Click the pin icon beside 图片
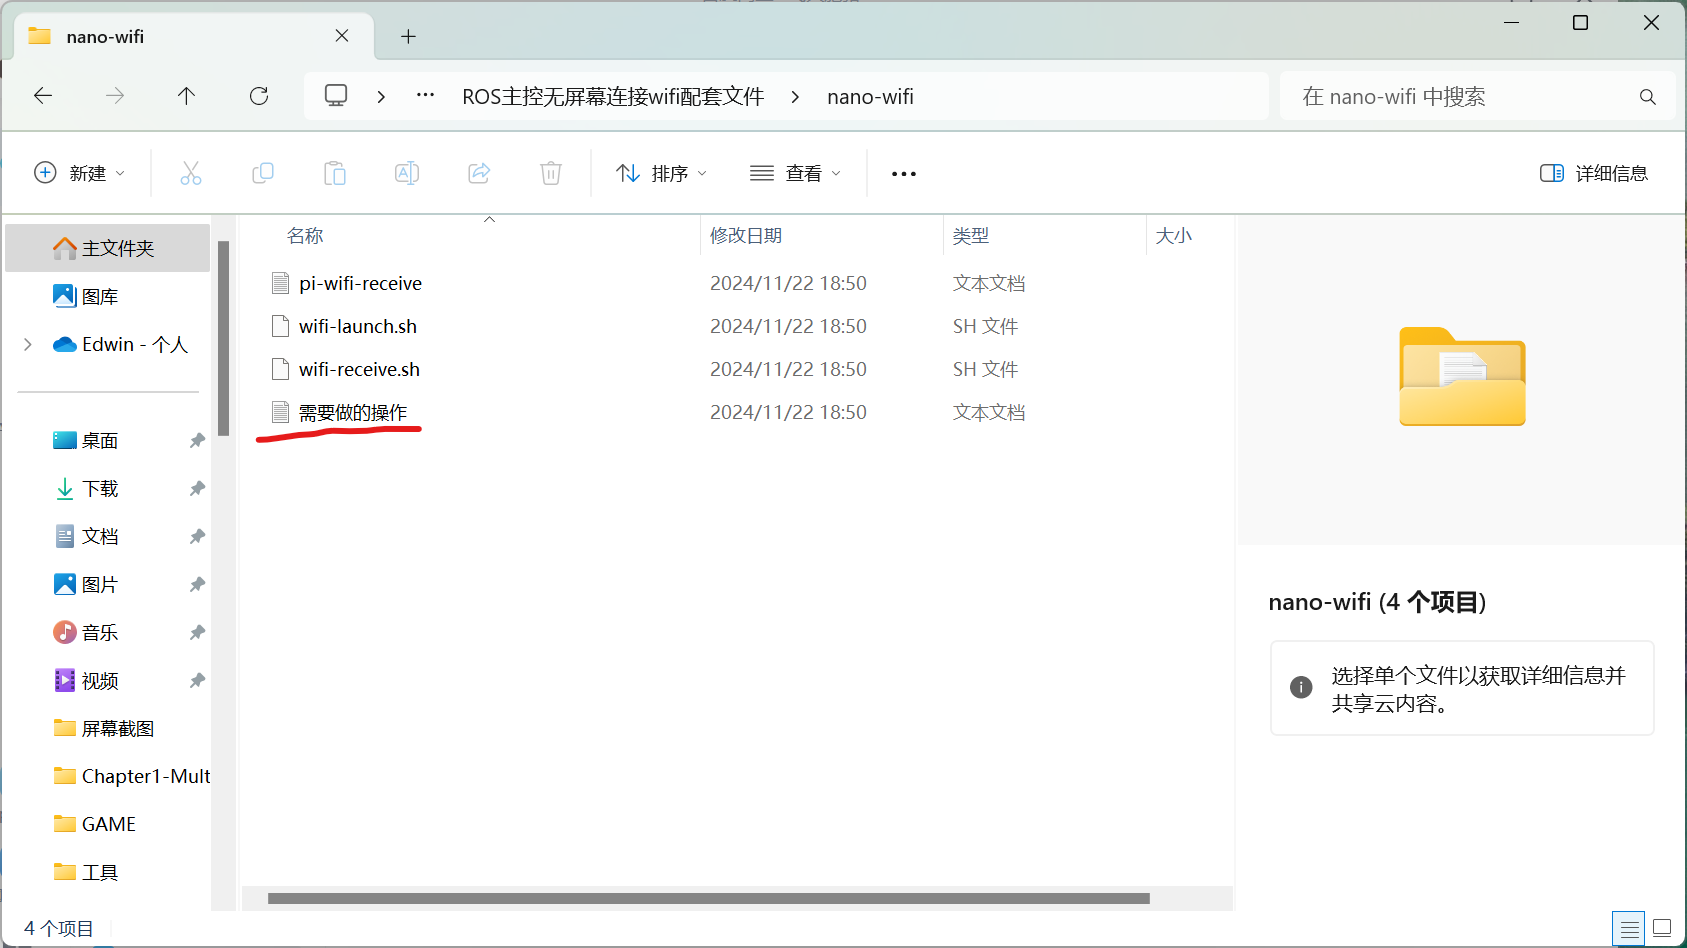The height and width of the screenshot is (948, 1687). (197, 584)
